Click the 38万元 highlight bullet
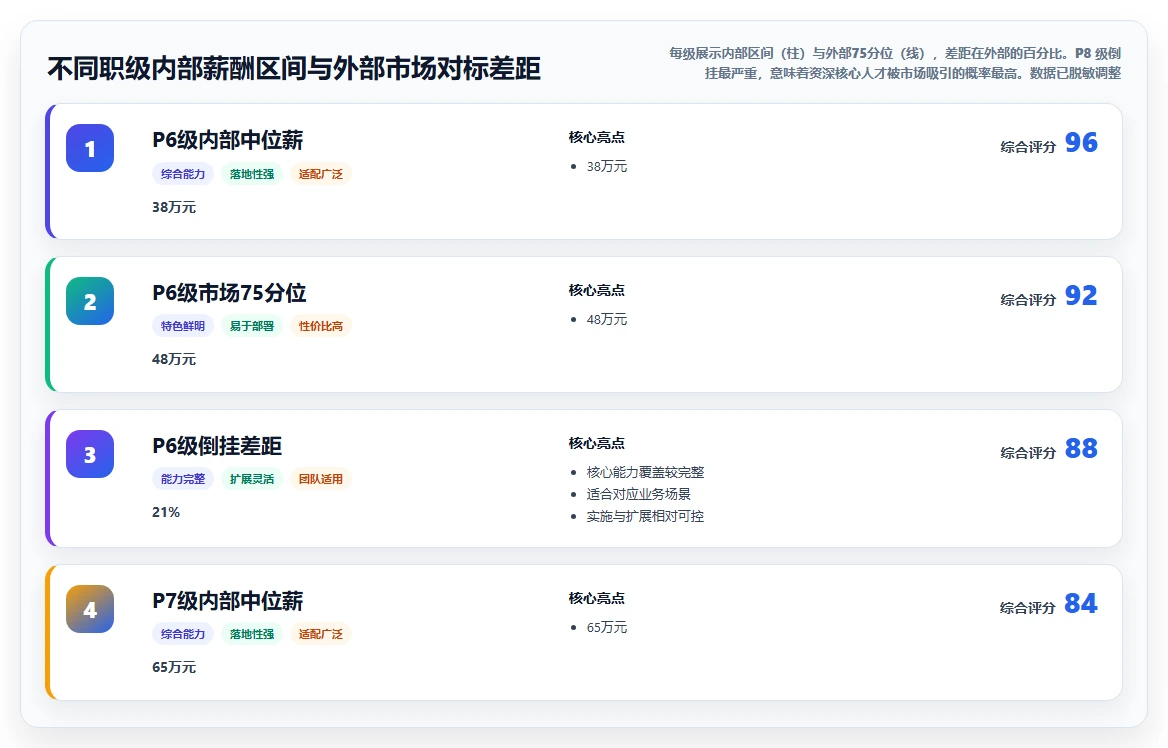1168x748 pixels. [607, 166]
